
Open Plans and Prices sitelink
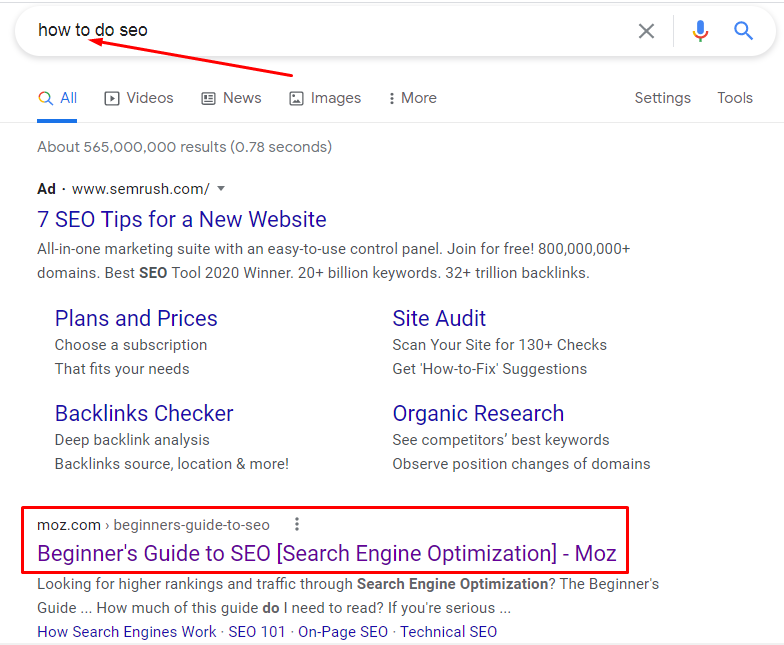coord(136,318)
